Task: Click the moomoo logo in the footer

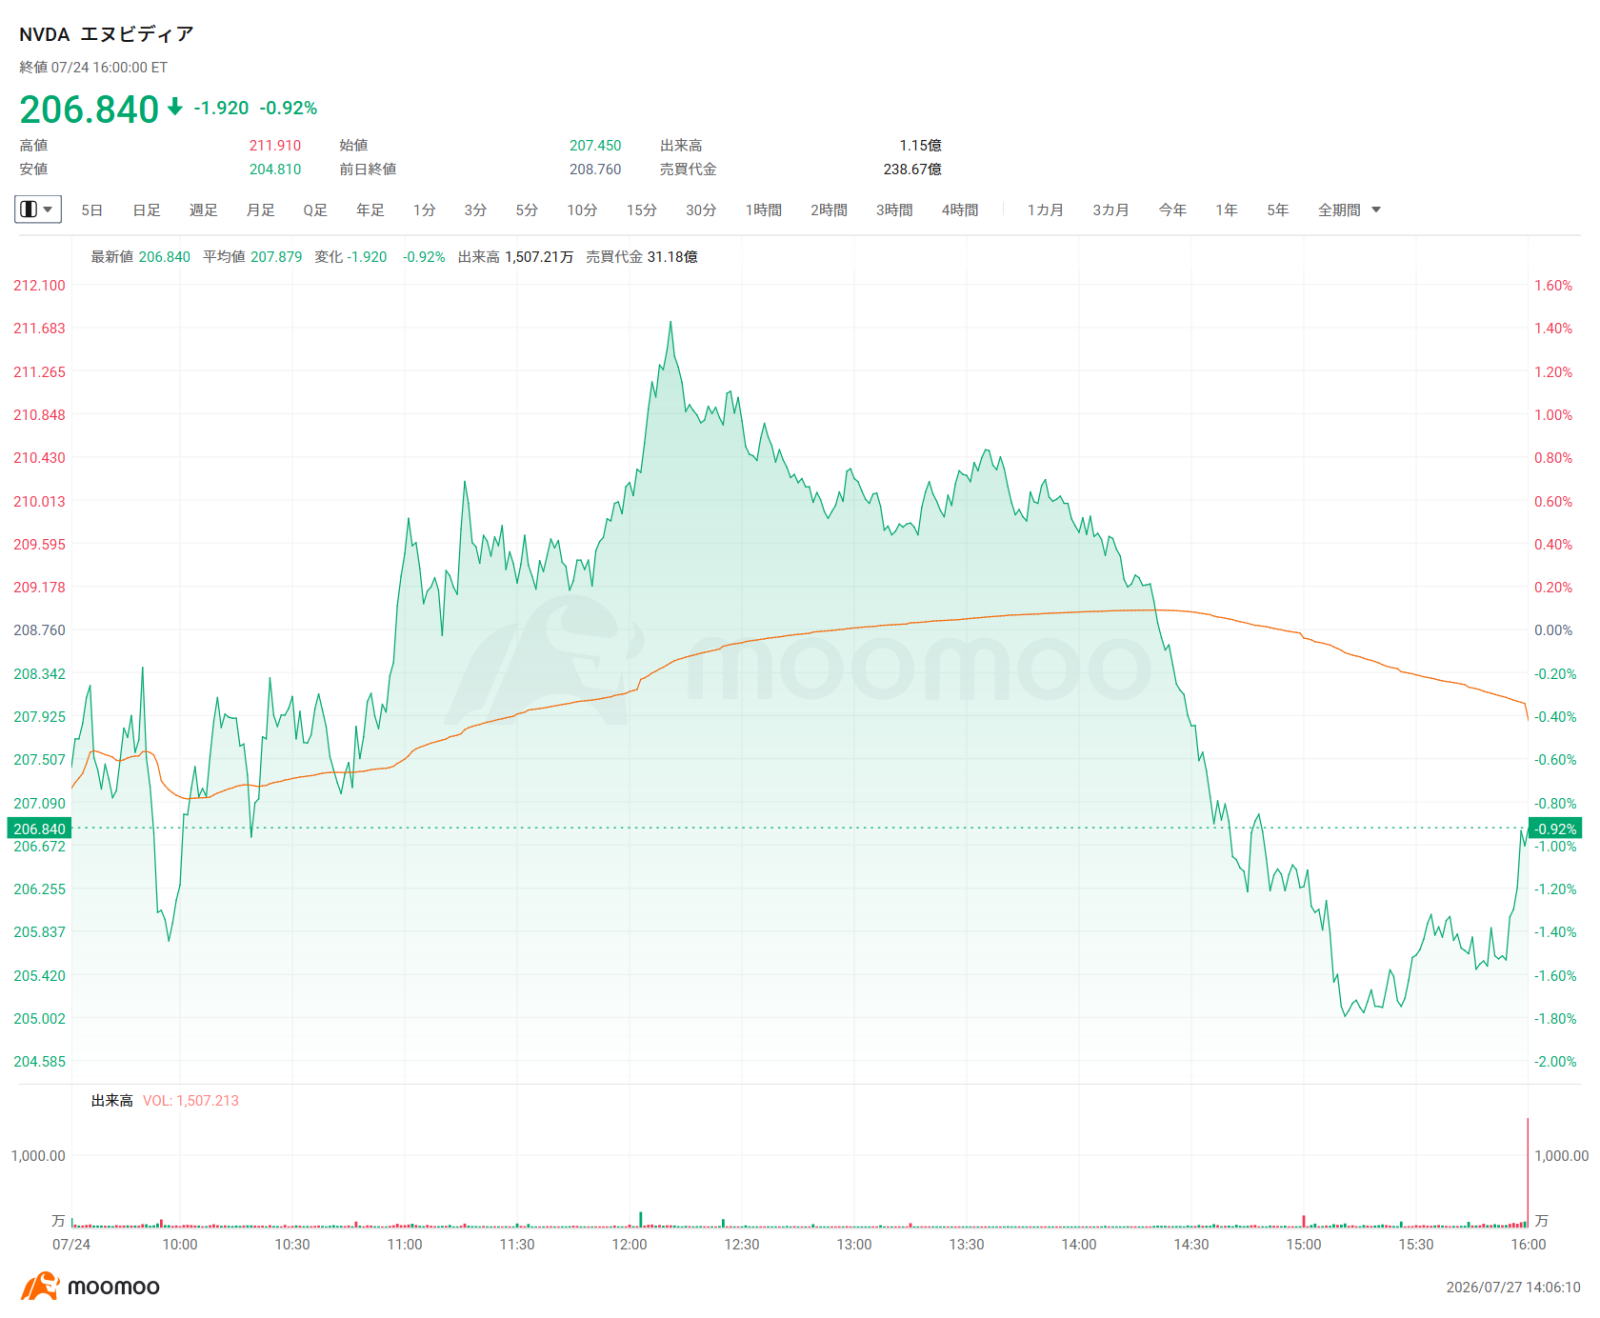Action: [90, 1286]
